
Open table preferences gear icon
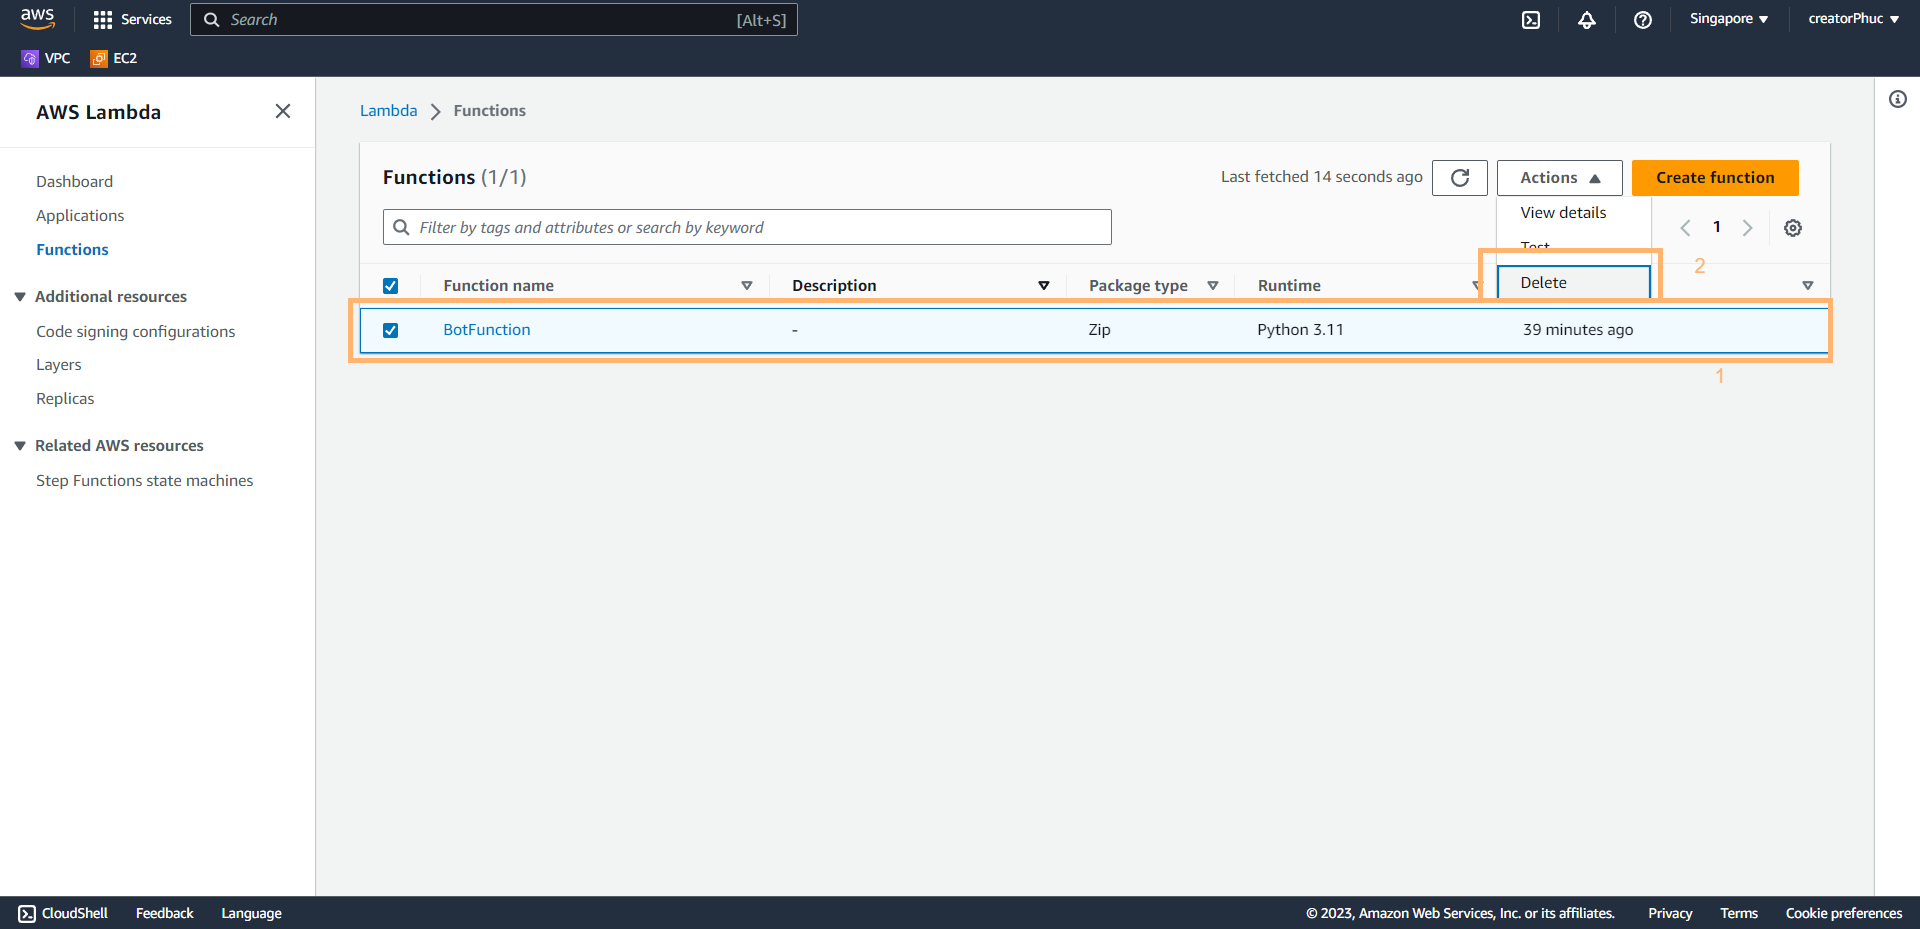1793,228
